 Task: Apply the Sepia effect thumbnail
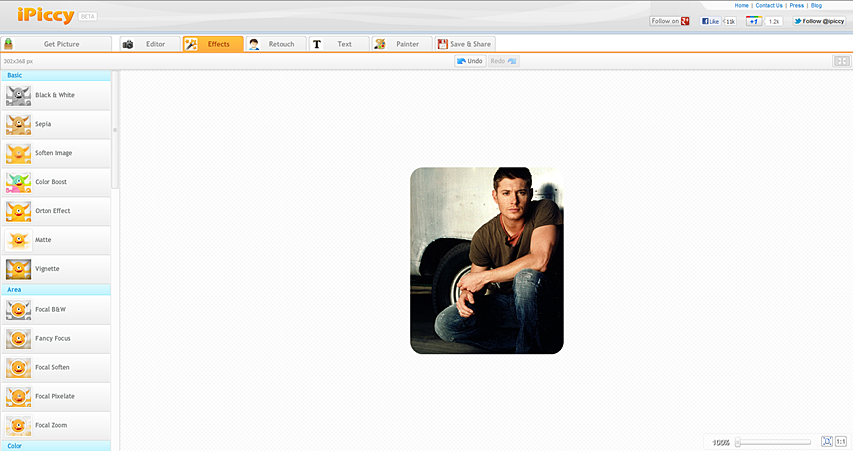pos(18,124)
